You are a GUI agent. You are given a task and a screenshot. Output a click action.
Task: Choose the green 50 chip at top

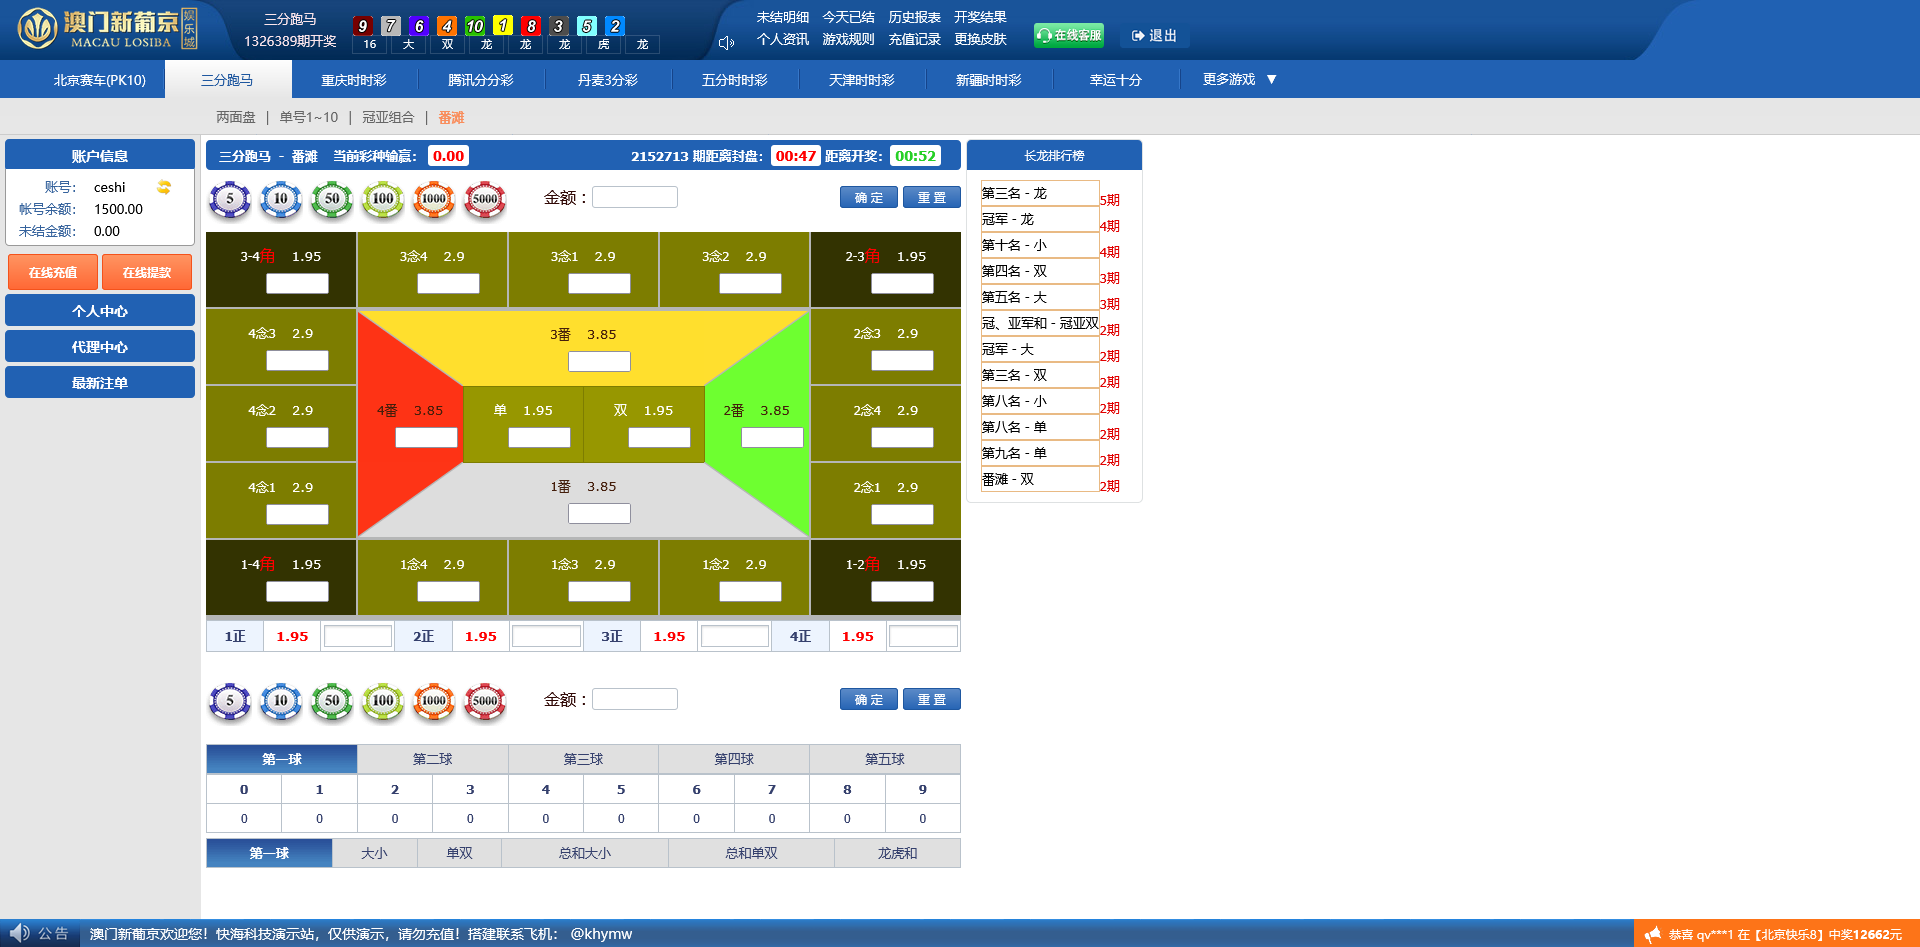tap(332, 199)
